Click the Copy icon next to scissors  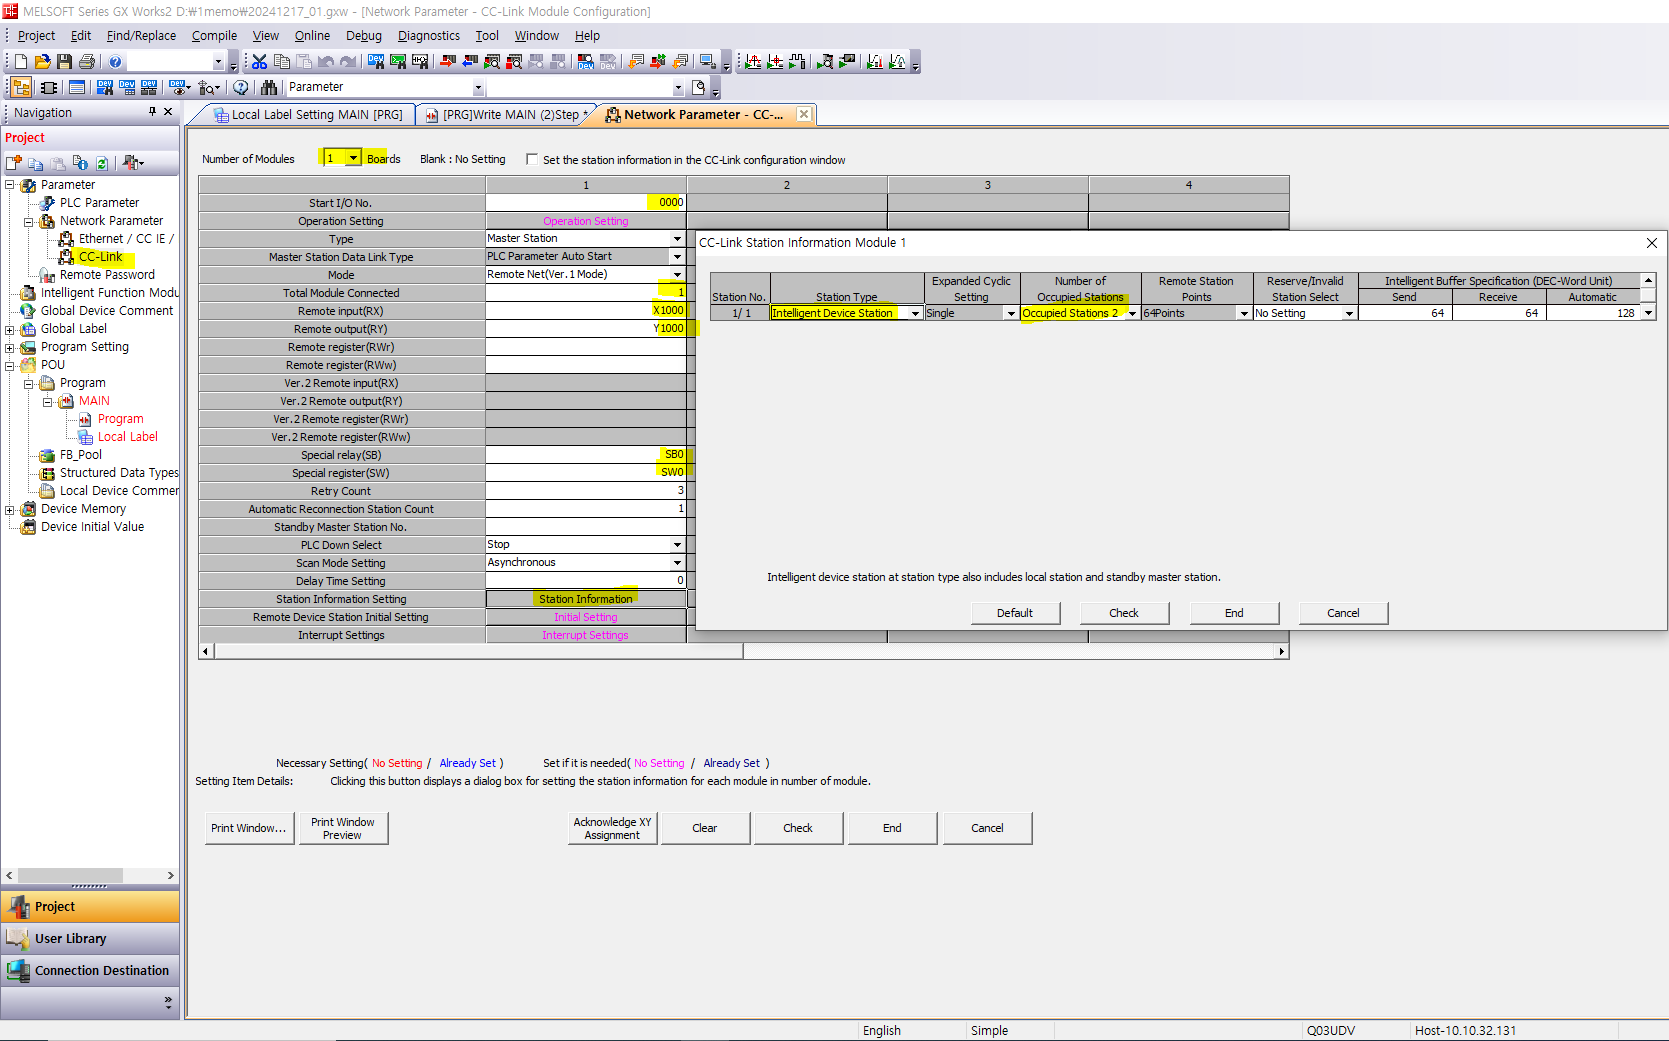[x=282, y=62]
